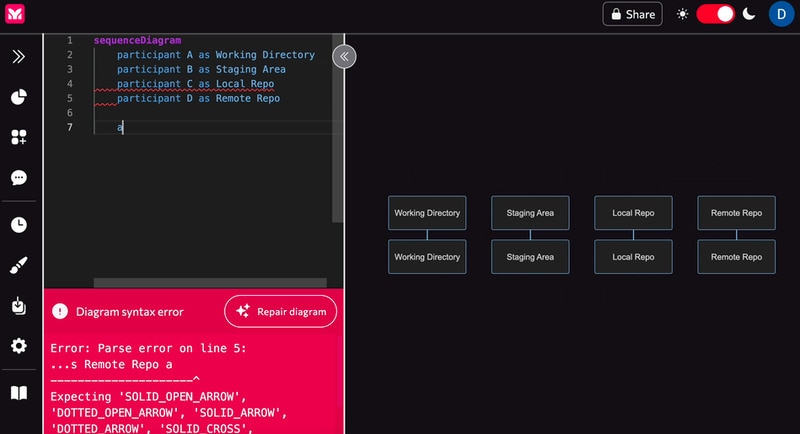Image resolution: width=800 pixels, height=434 pixels.
Task: Open the templates grid-plus icon
Action: click(18, 137)
